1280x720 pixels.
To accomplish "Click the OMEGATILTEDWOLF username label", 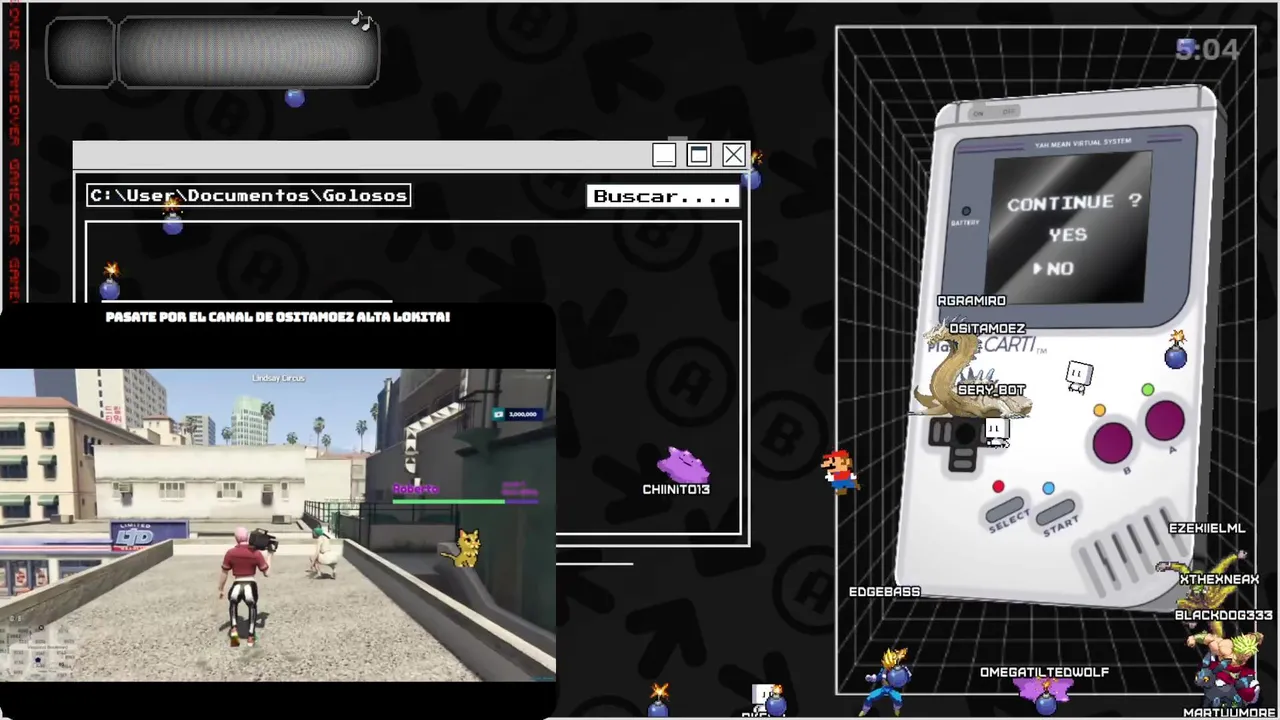I will (x=1044, y=672).
